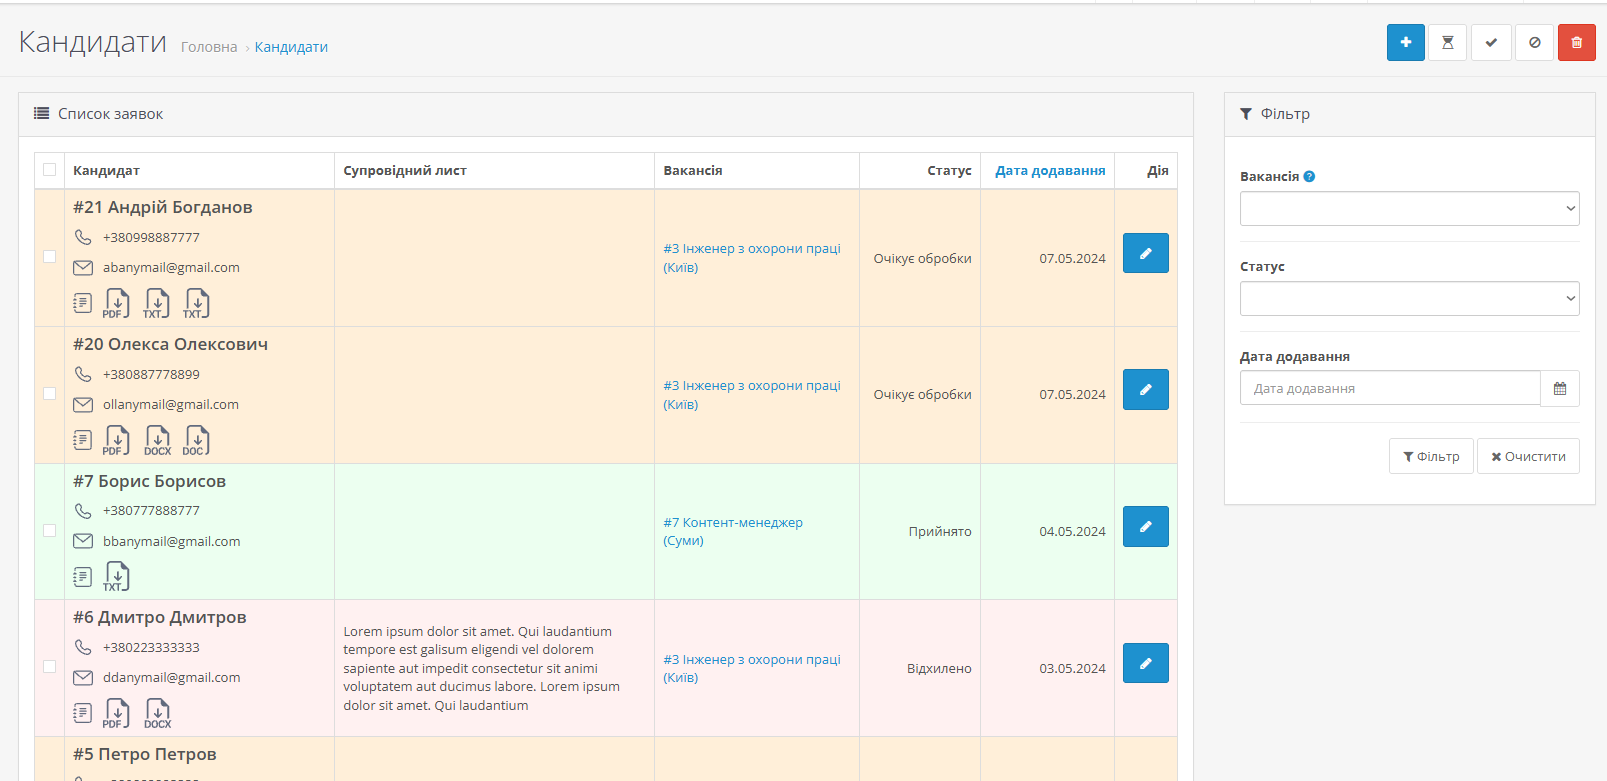Open vacancy link in the #20 Олекса Олексович row

click(x=752, y=395)
